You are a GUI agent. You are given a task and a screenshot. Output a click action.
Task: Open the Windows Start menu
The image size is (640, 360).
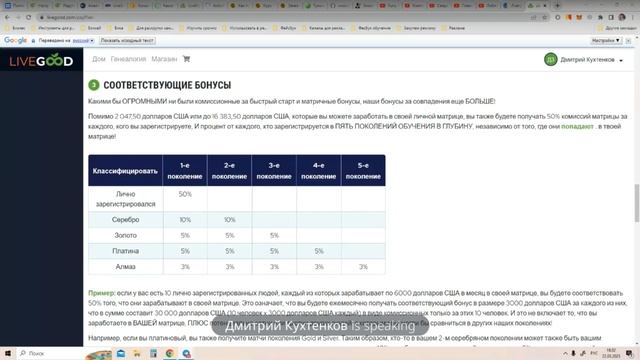pos(8,353)
